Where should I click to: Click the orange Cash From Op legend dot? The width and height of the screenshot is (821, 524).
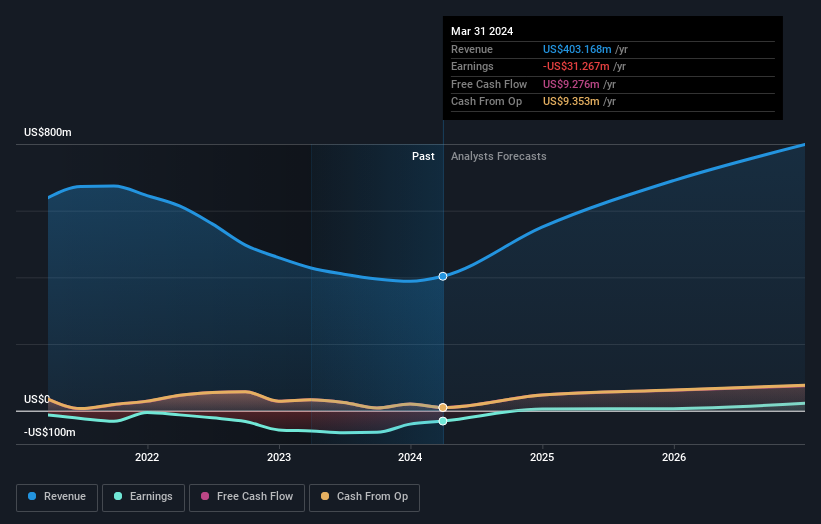325,496
